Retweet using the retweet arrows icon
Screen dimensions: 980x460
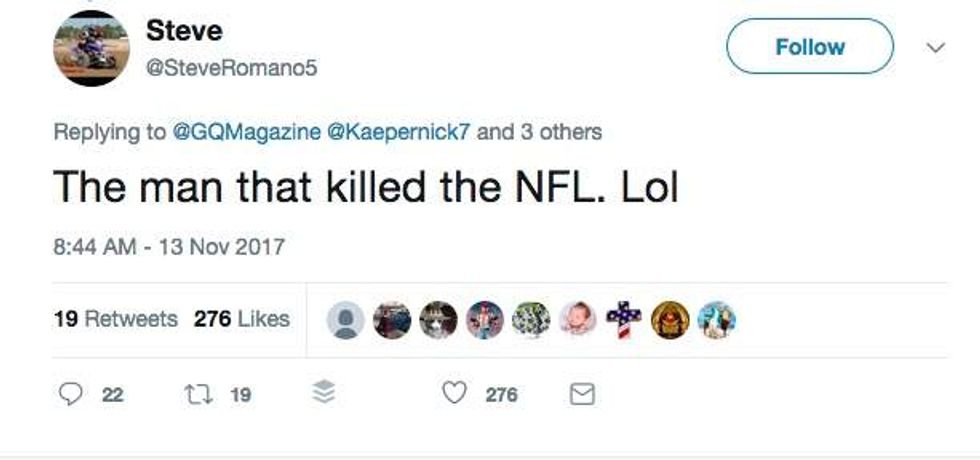coord(194,395)
